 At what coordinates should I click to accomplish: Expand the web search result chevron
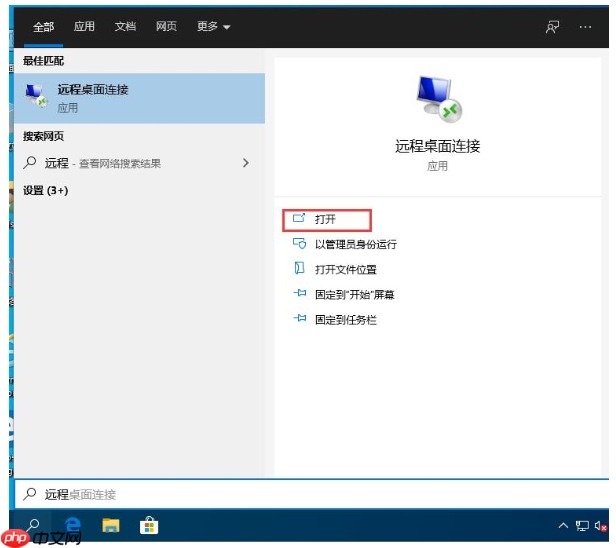point(246,163)
